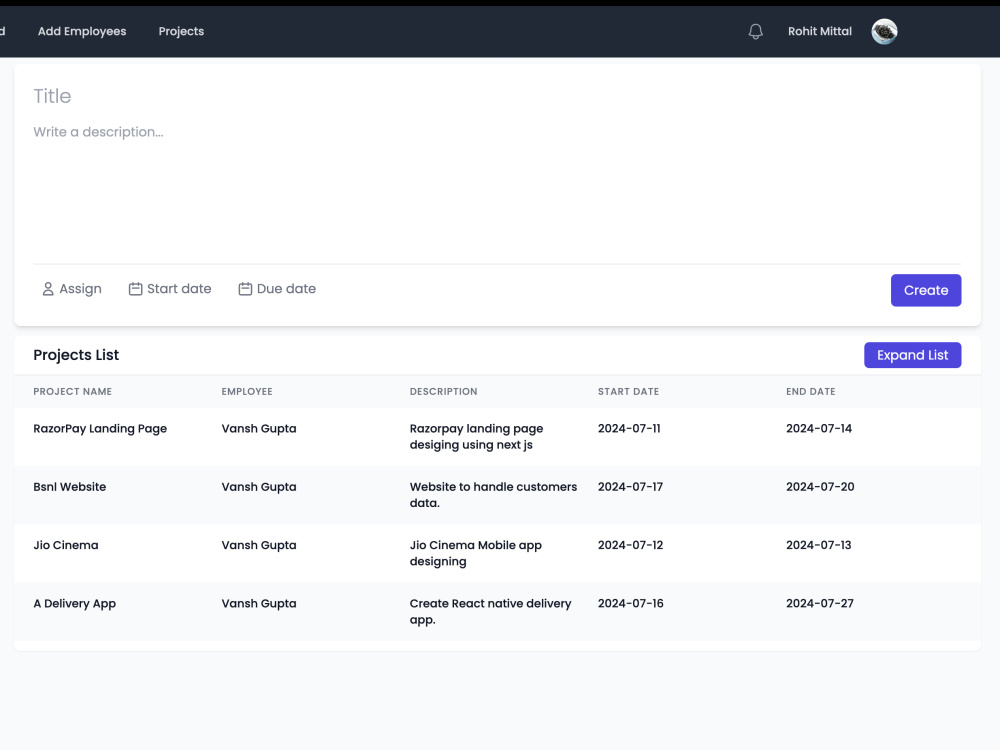This screenshot has height=750, width=1000.
Task: Click Vansh Gupta in the RazorPay row
Action: (259, 429)
